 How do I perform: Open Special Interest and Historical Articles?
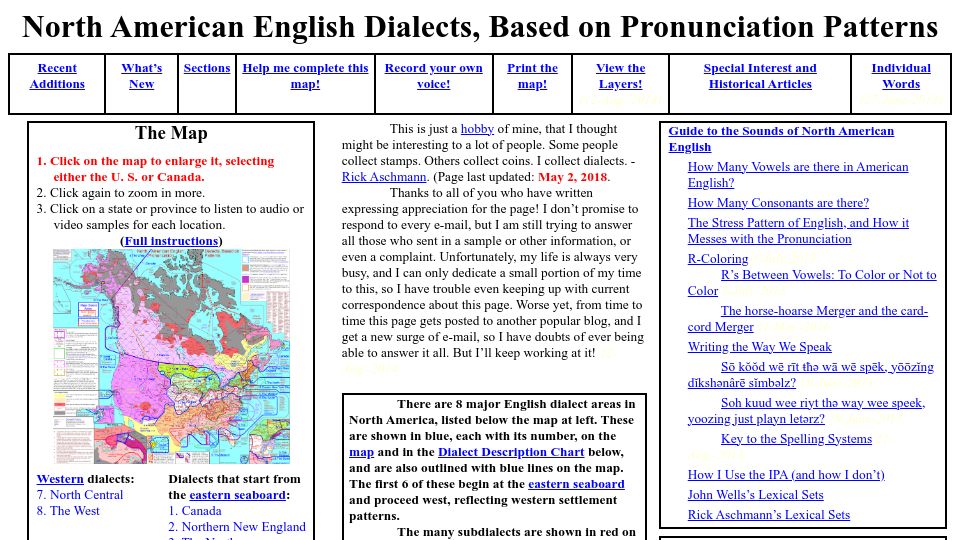click(760, 76)
